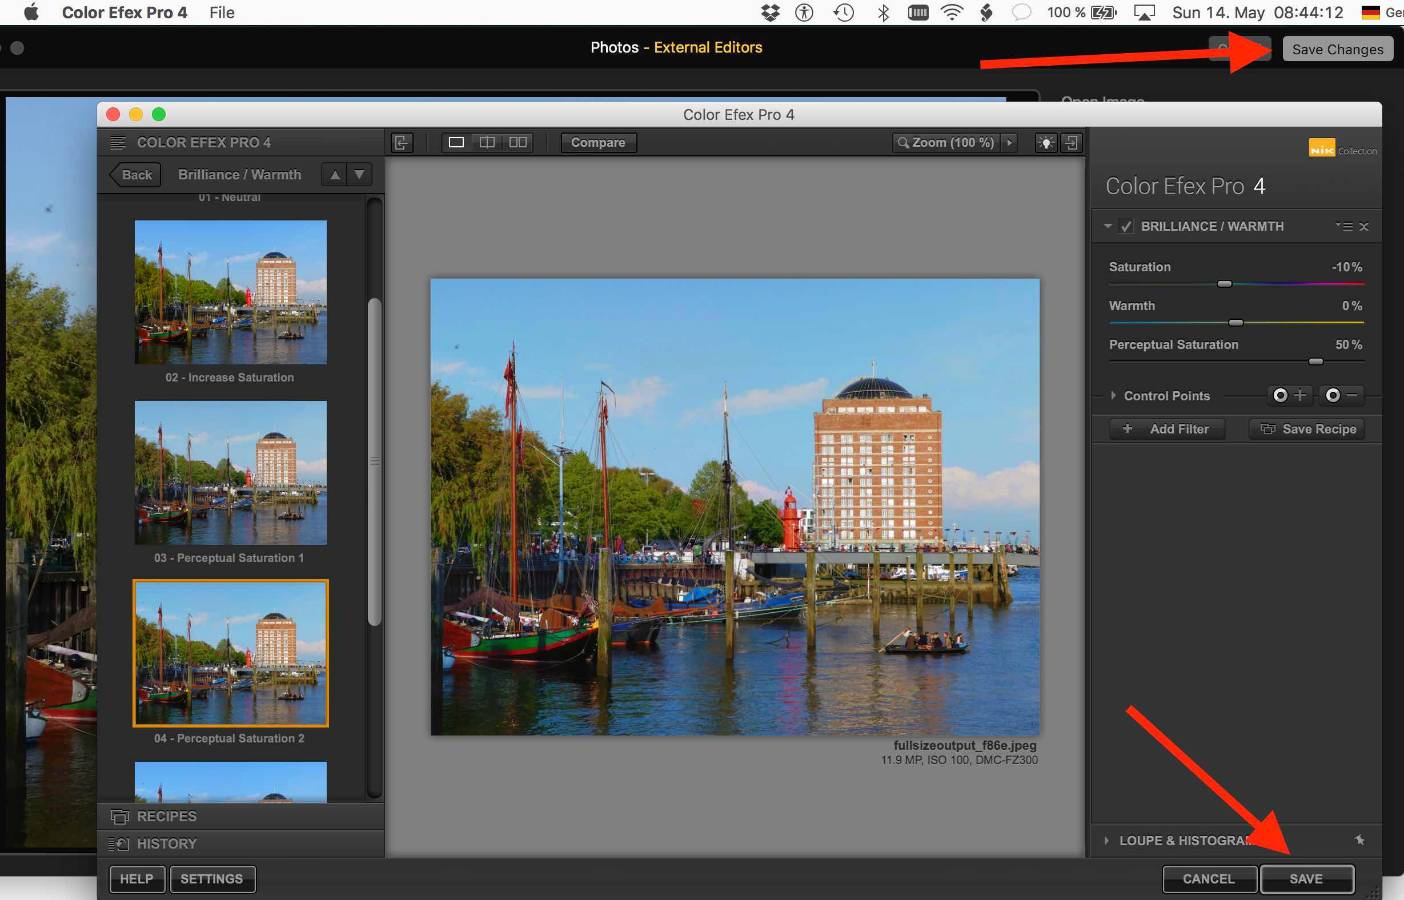
Task: Click the Compare button
Action: (x=598, y=143)
